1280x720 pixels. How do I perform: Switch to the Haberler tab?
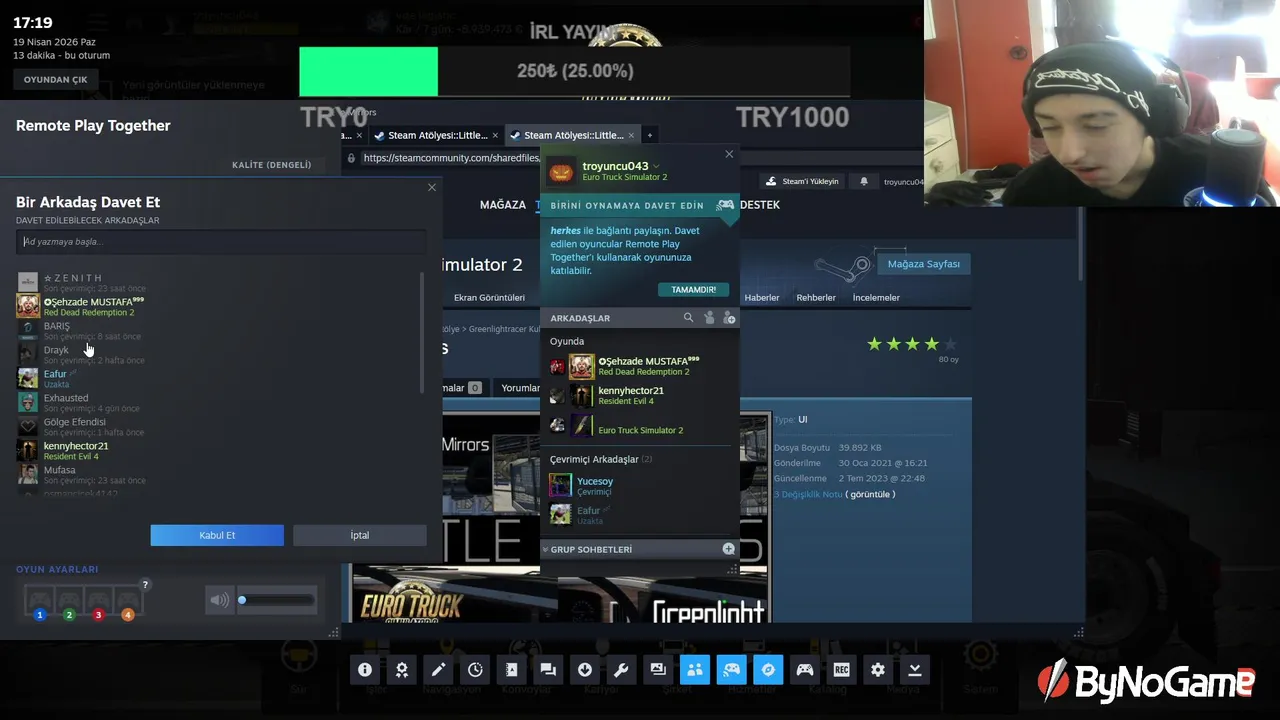pos(762,297)
